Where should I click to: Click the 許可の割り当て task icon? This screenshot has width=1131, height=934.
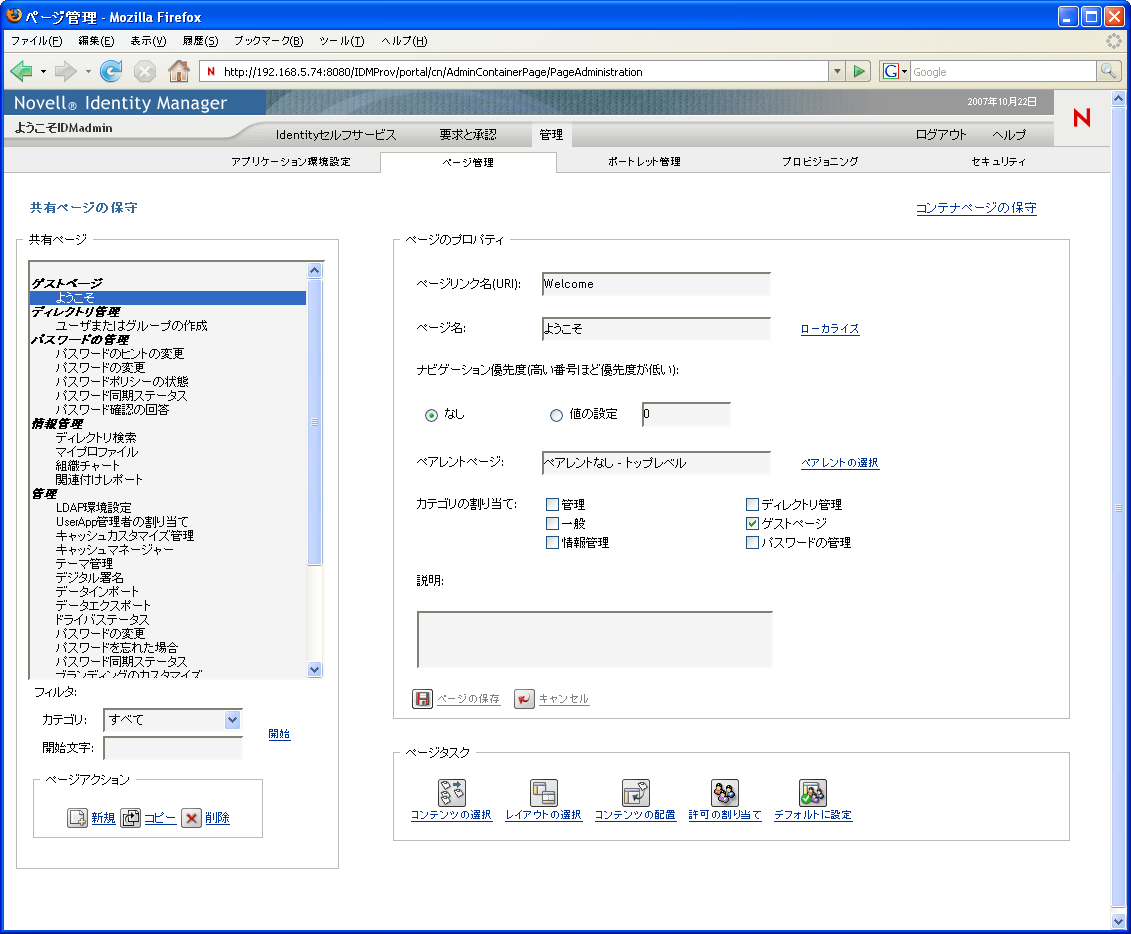pos(725,793)
